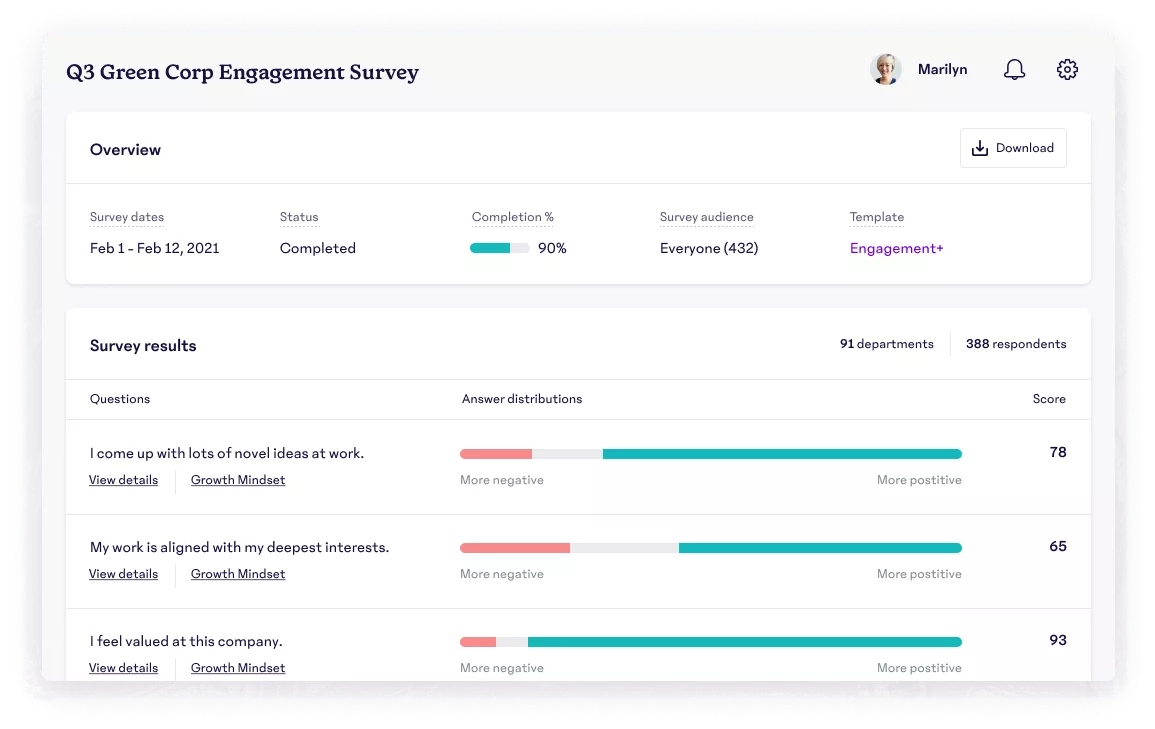Click the Questions column header
This screenshot has width=1155, height=729.
pyautogui.click(x=120, y=399)
